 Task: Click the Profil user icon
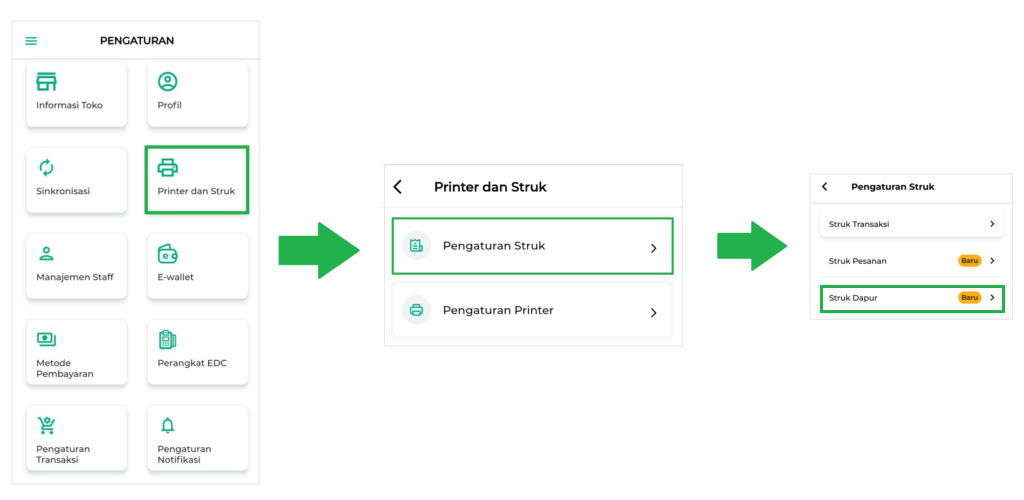click(x=168, y=82)
